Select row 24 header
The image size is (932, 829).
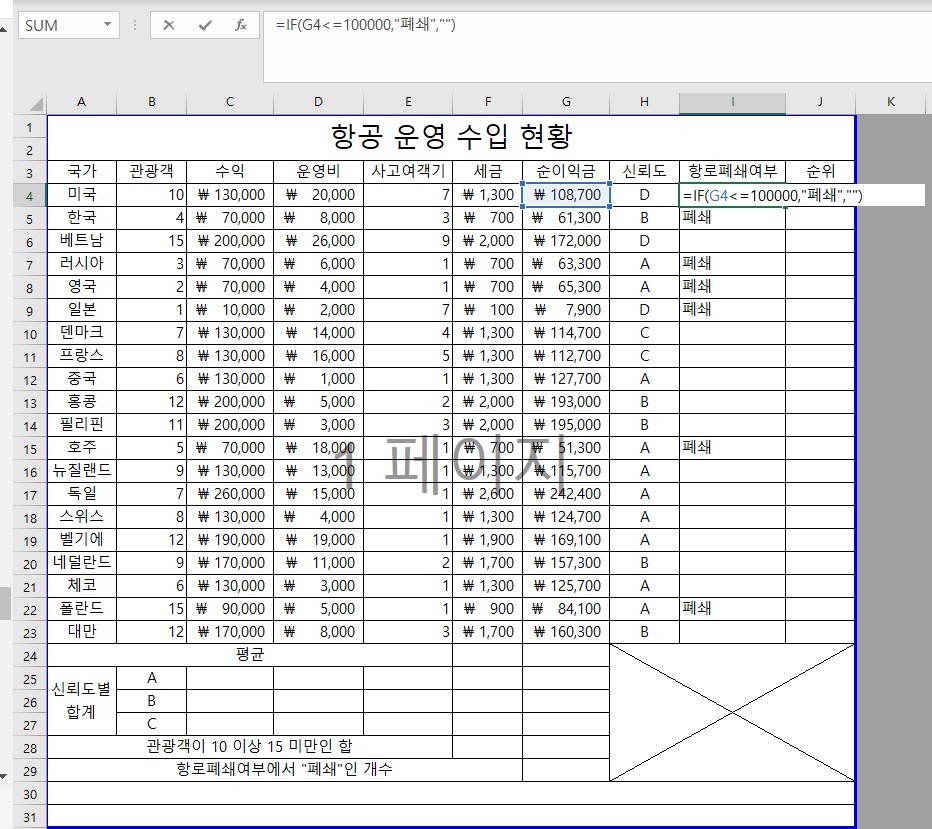pyautogui.click(x=30, y=656)
